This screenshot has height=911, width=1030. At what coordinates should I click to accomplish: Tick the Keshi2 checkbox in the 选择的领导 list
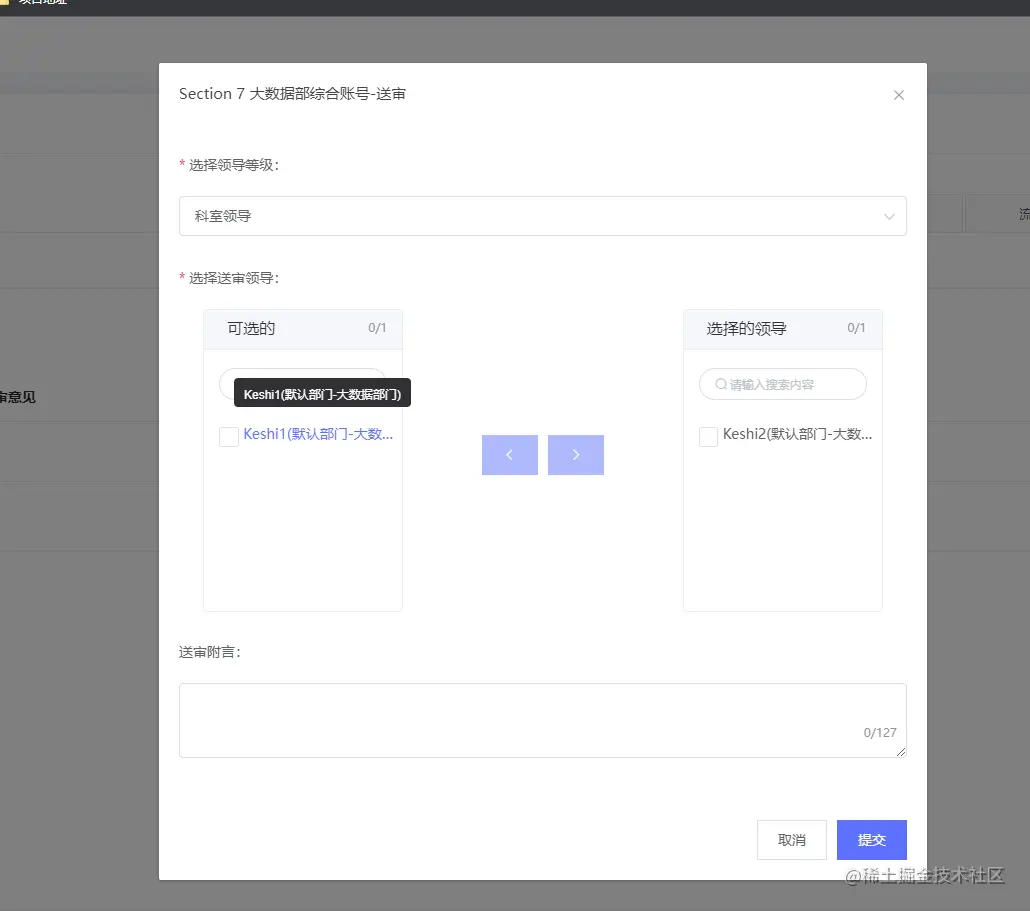point(708,436)
